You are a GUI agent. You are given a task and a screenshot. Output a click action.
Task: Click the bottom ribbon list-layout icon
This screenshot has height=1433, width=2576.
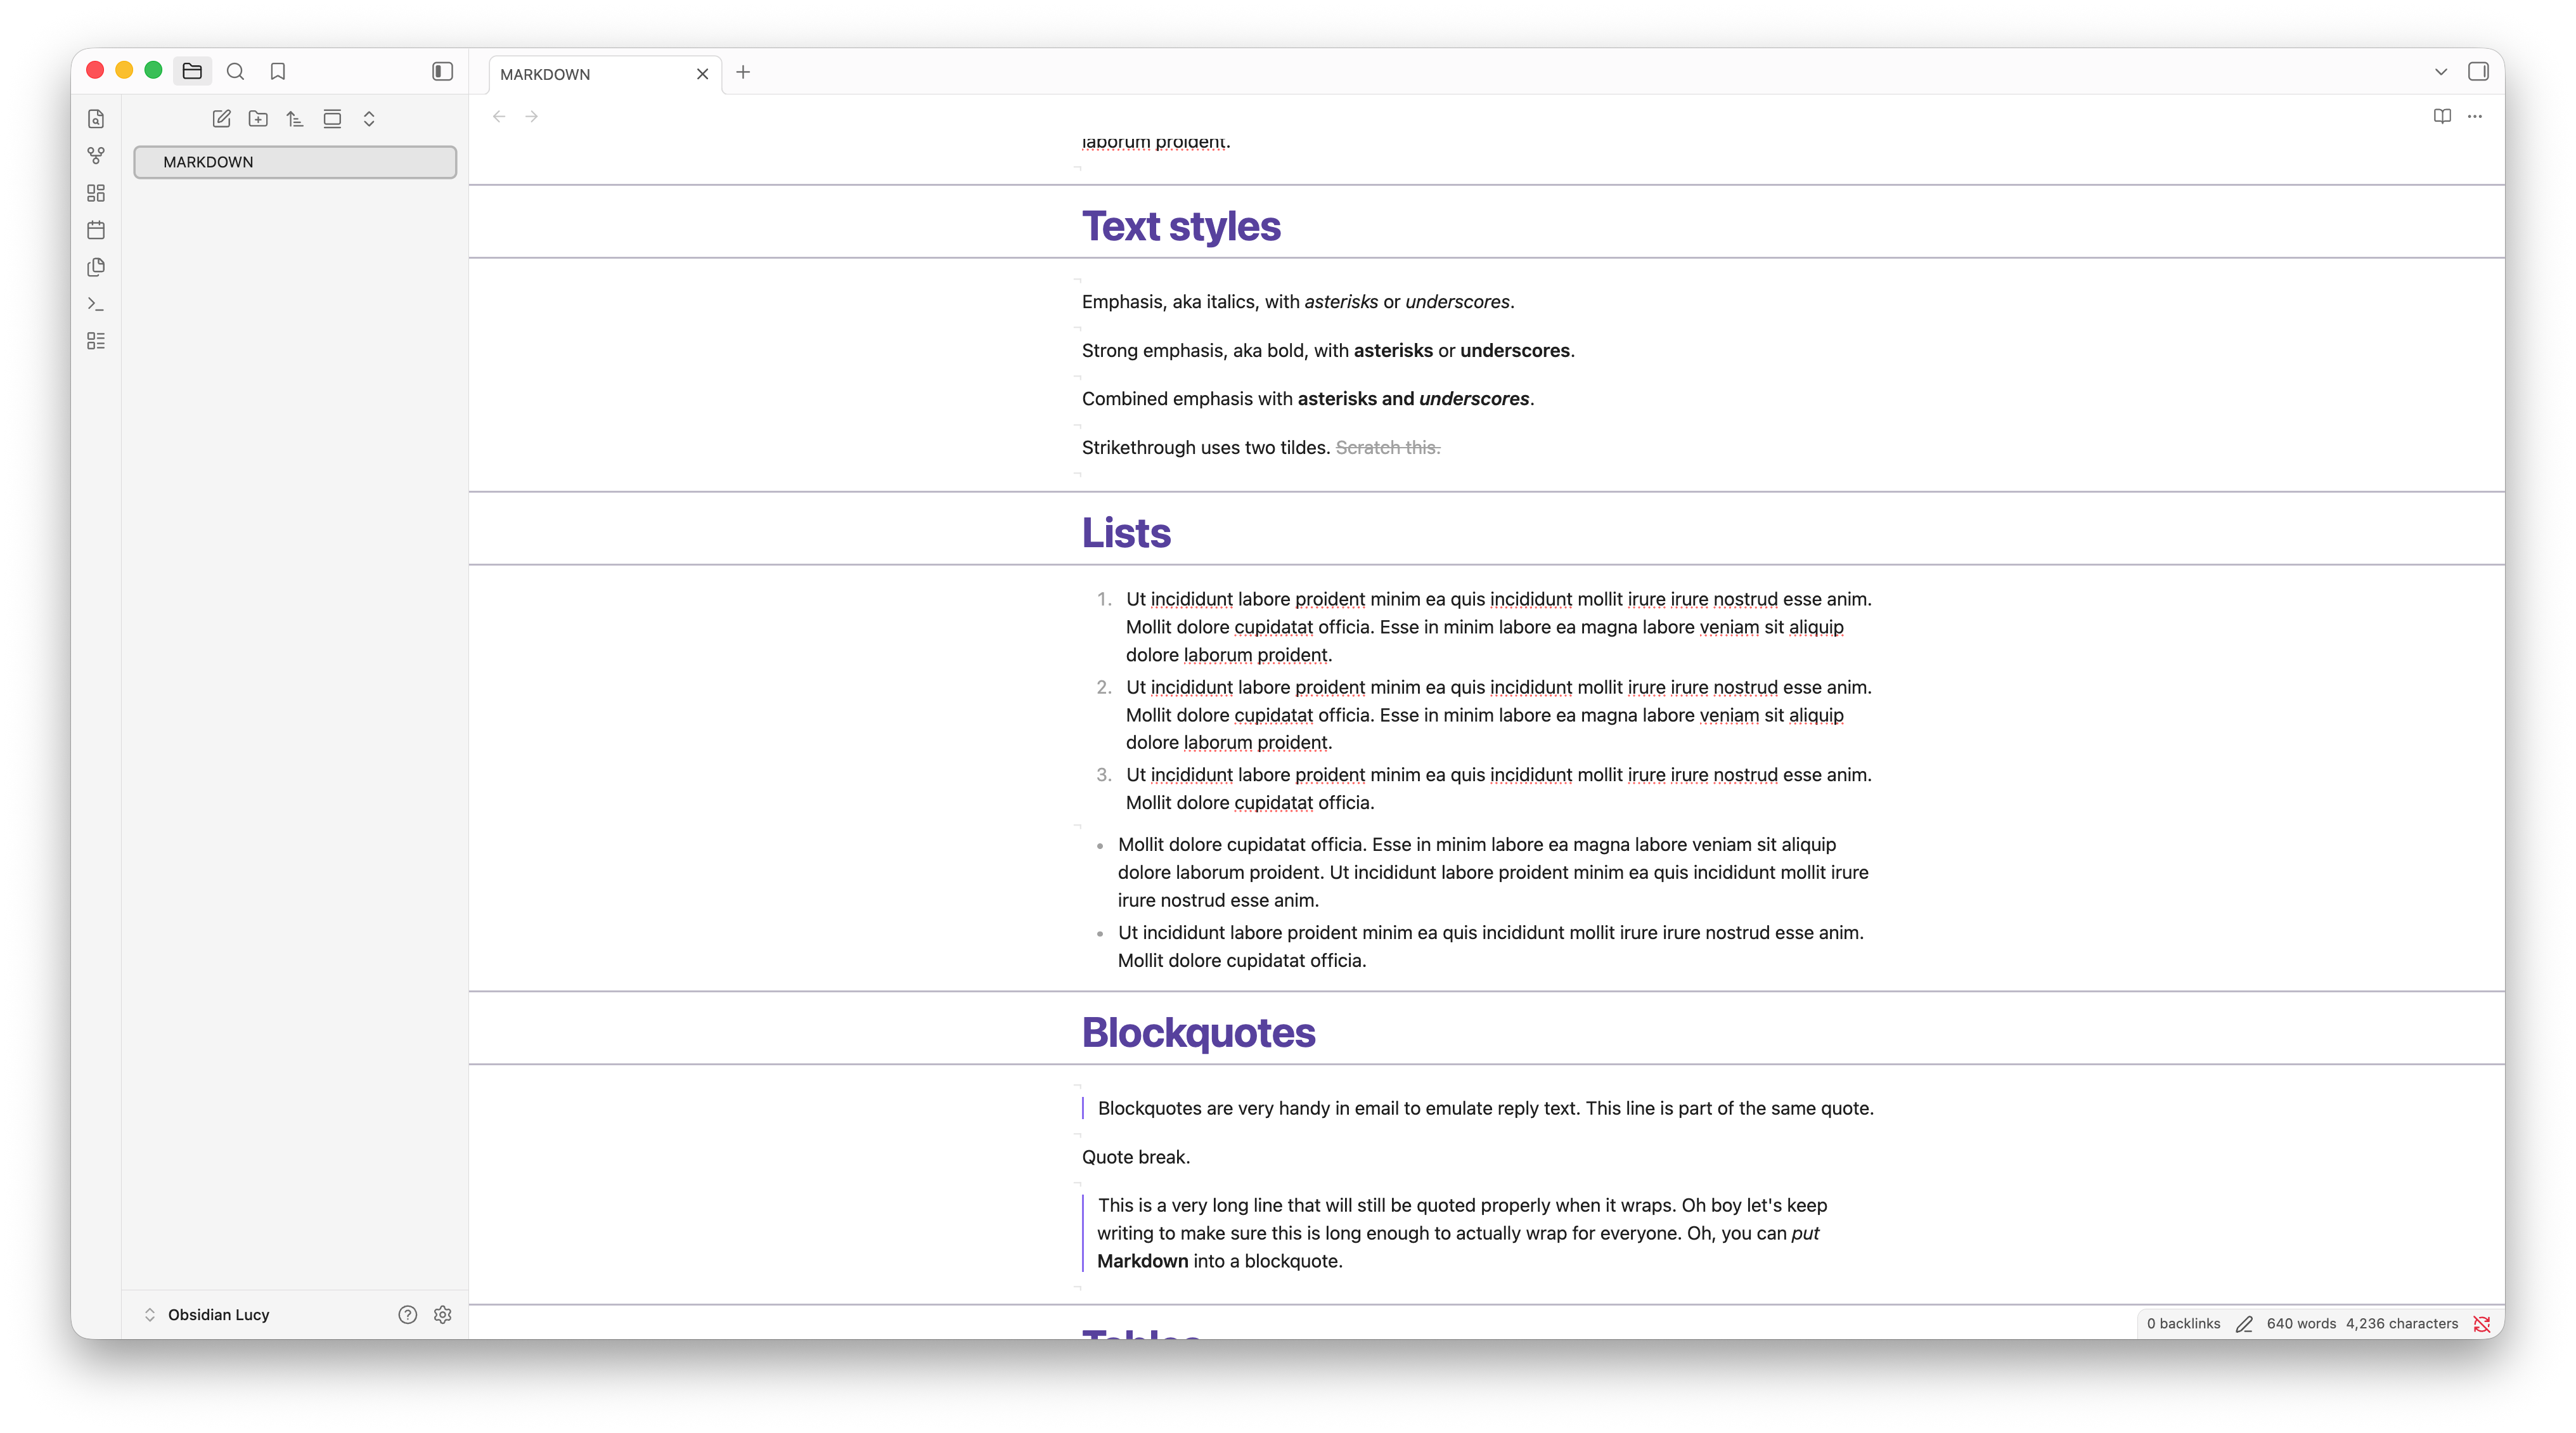[x=96, y=341]
